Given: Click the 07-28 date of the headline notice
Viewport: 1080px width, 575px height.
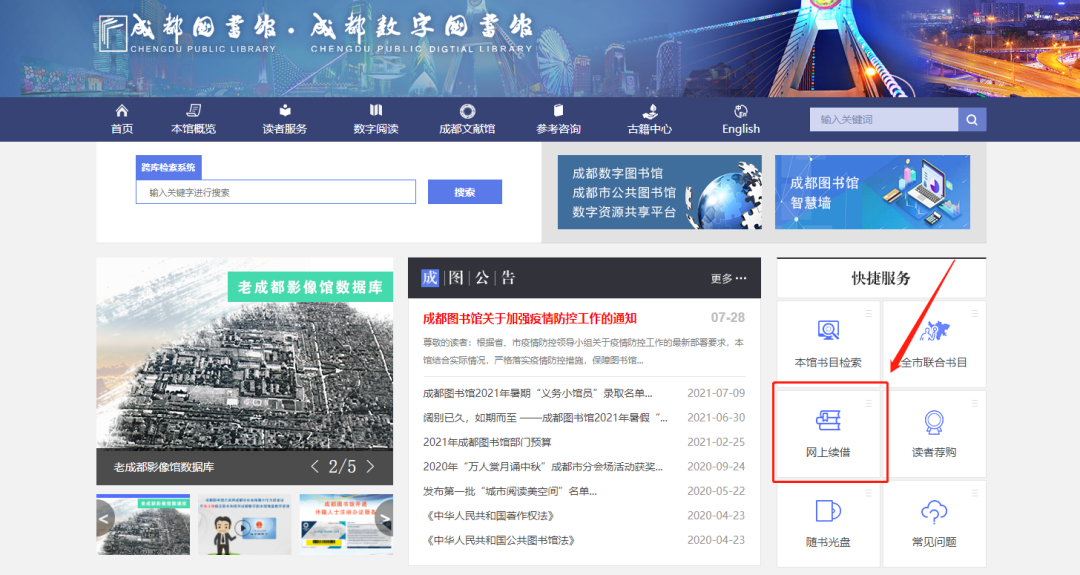Looking at the screenshot, I should click(728, 317).
